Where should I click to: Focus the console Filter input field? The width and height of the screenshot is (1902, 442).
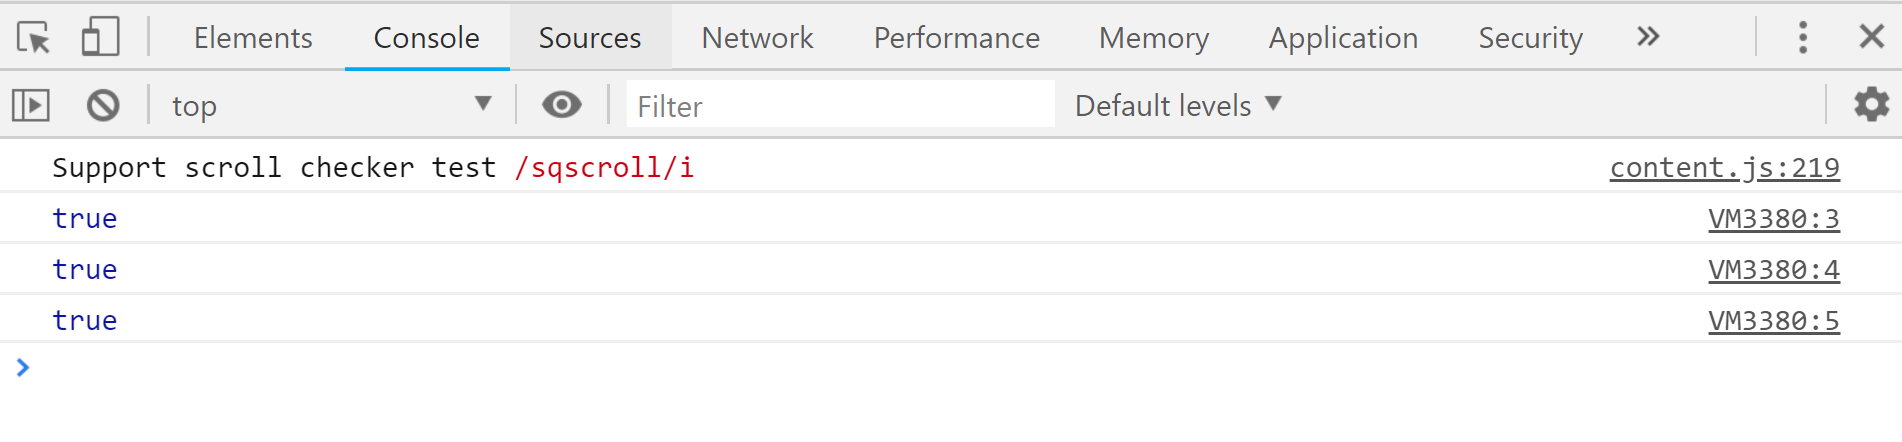[x=840, y=105]
